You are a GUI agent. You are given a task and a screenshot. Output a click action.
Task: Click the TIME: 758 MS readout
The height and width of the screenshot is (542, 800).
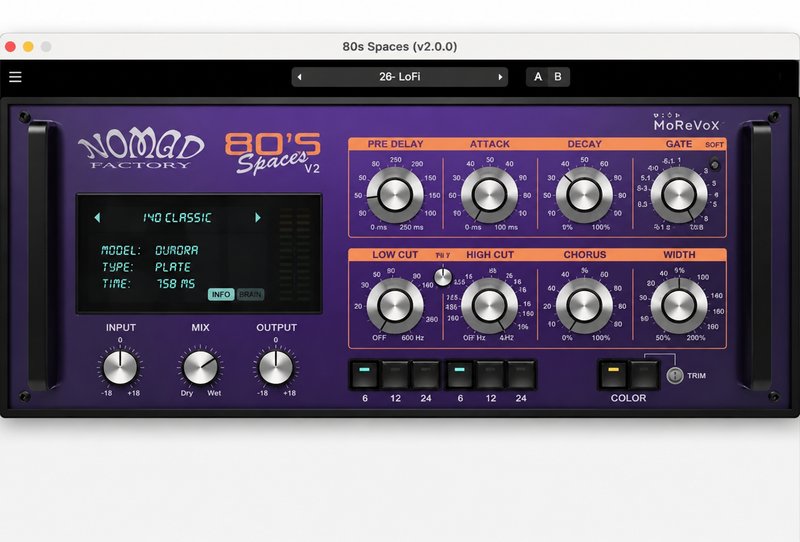[x=148, y=284]
